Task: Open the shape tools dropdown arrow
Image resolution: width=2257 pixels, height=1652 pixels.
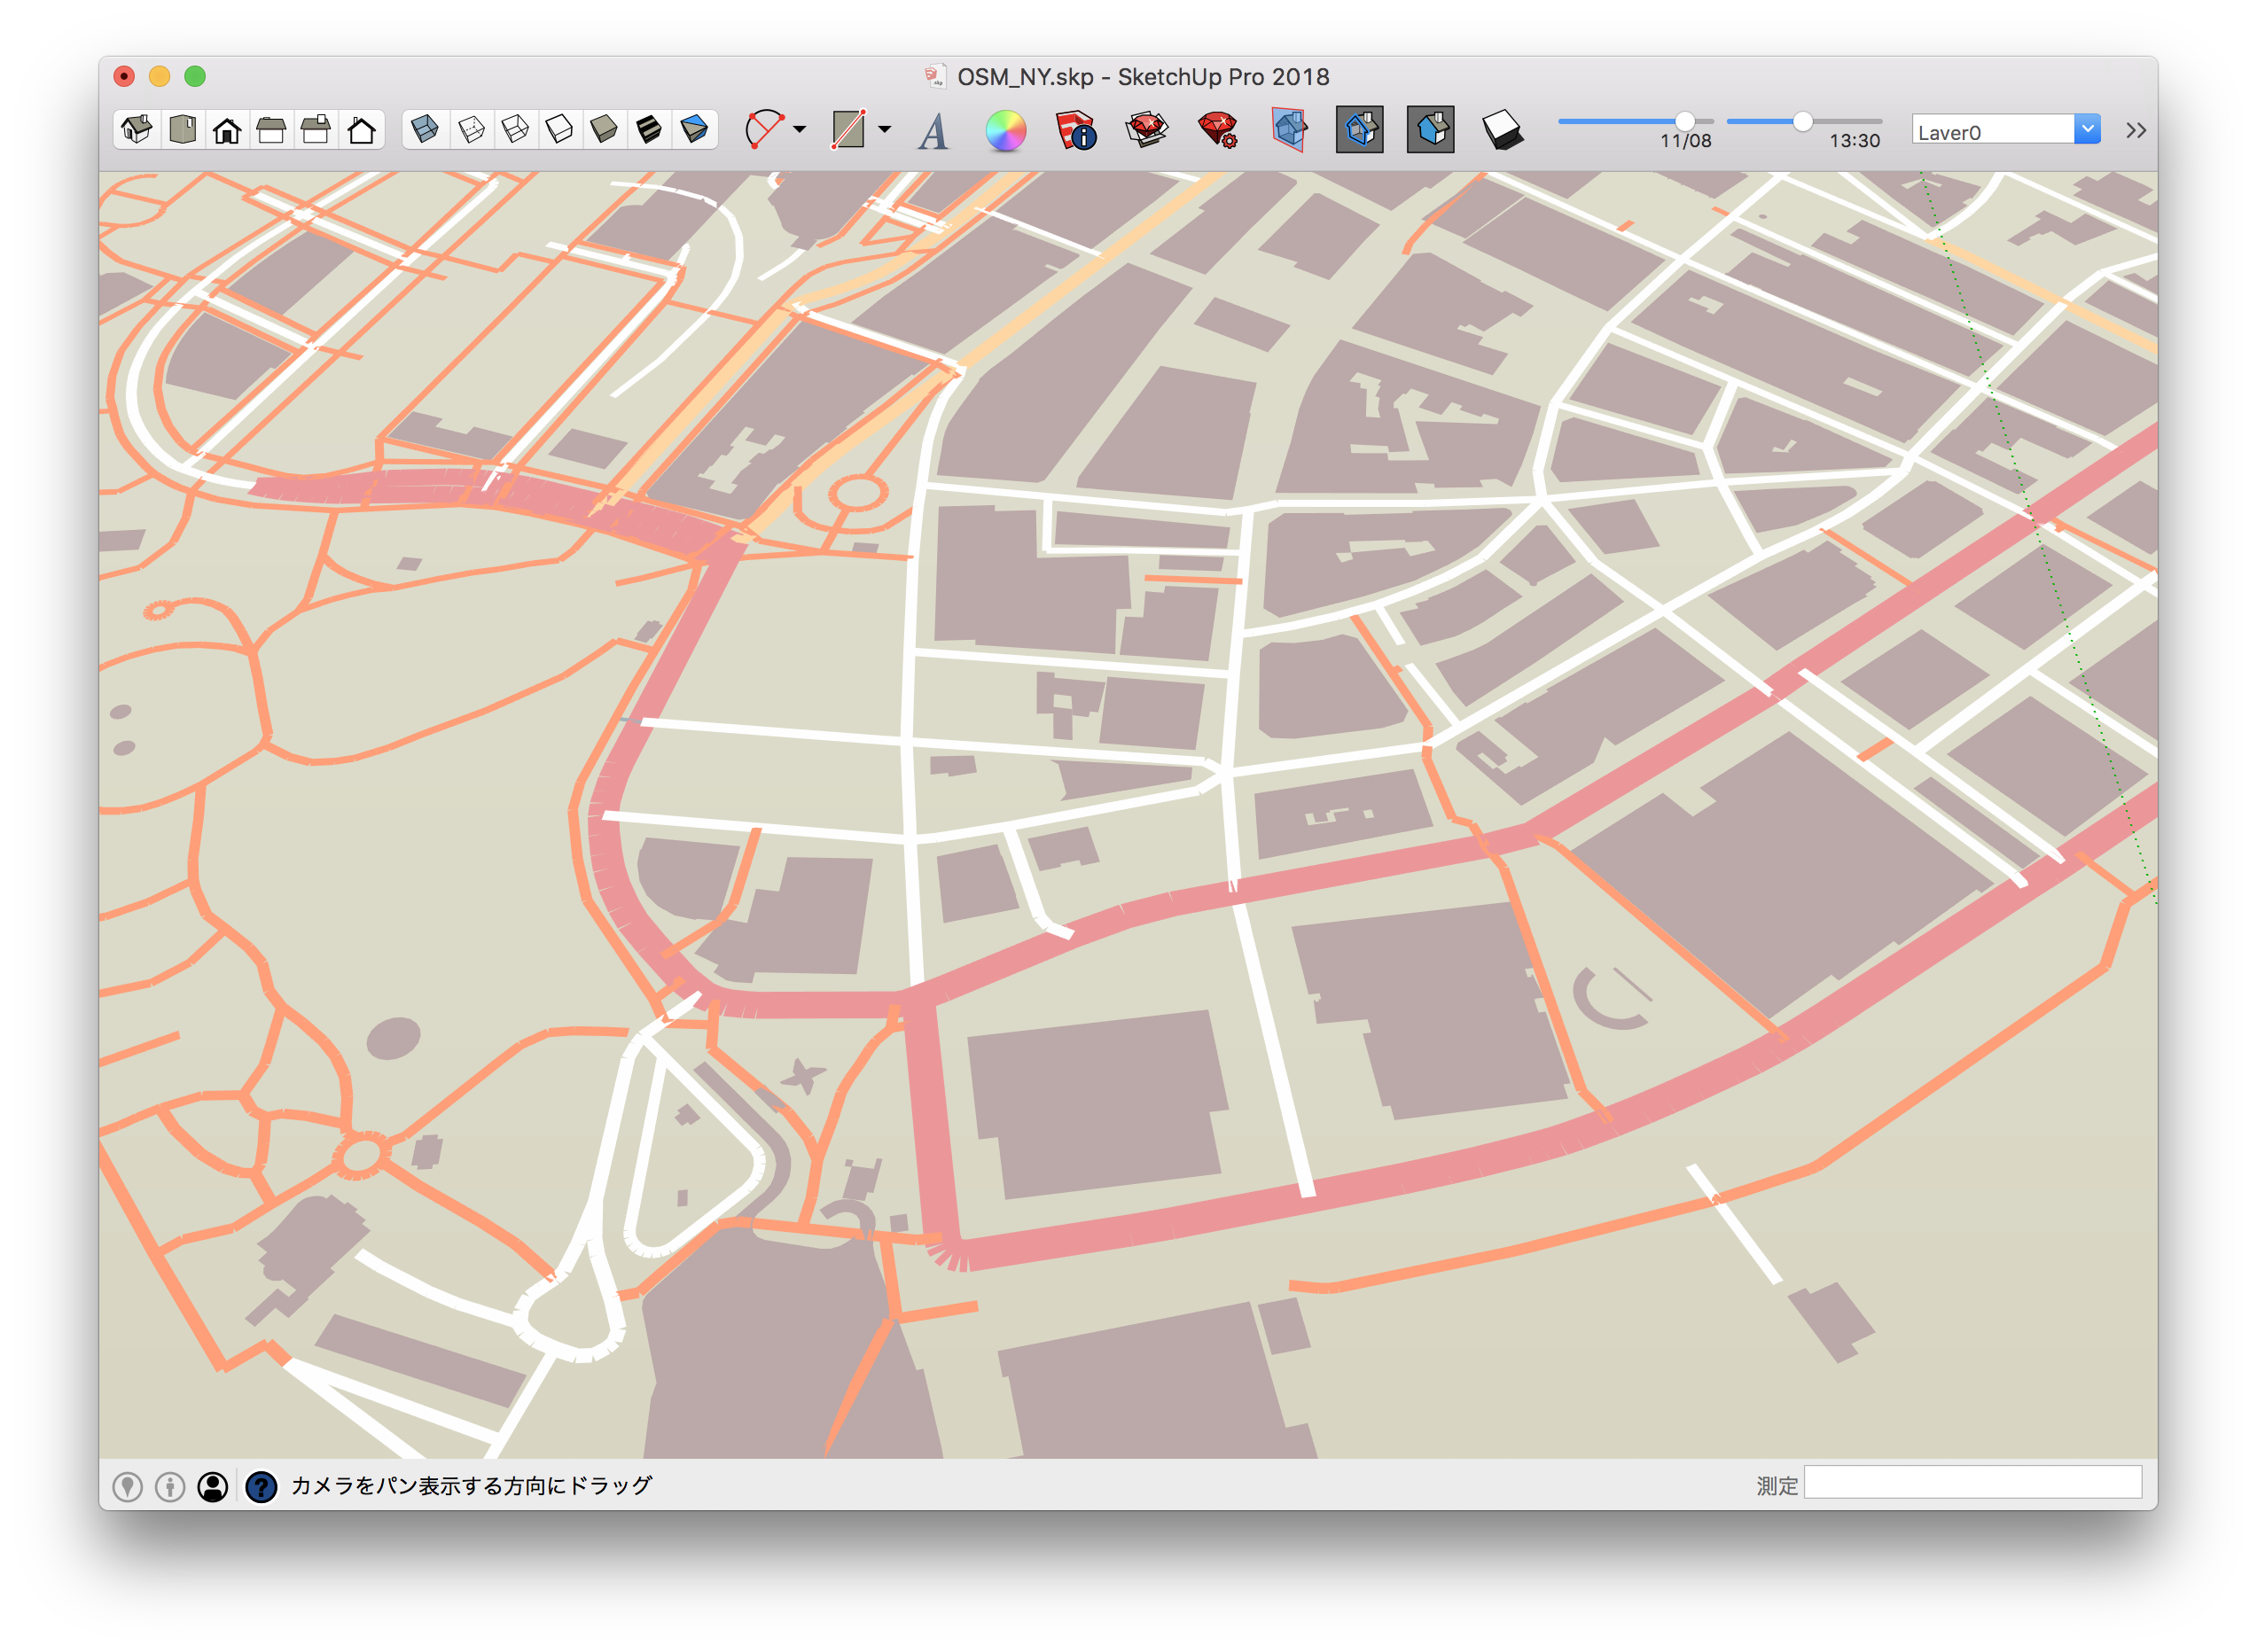Action: point(884,130)
